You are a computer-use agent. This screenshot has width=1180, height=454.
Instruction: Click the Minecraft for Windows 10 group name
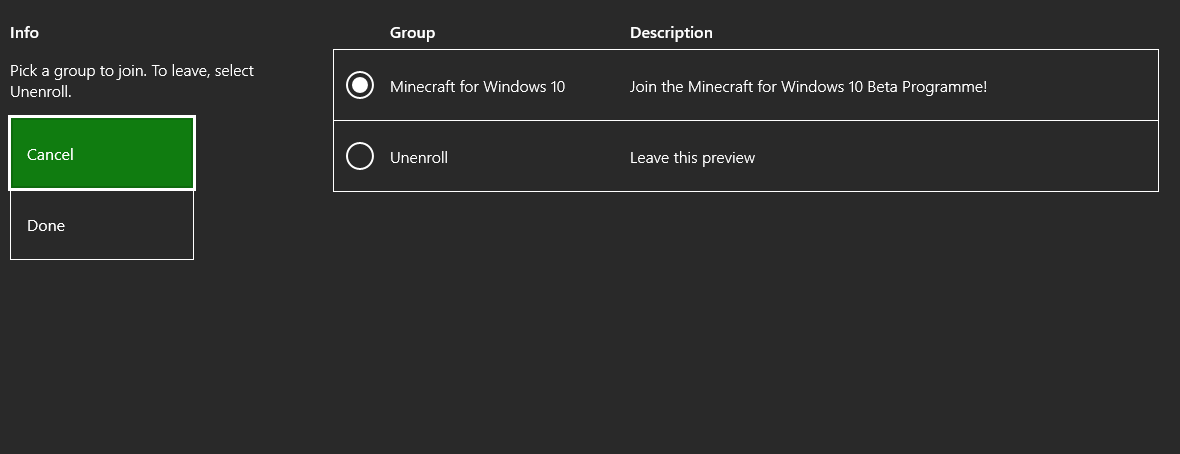(477, 87)
